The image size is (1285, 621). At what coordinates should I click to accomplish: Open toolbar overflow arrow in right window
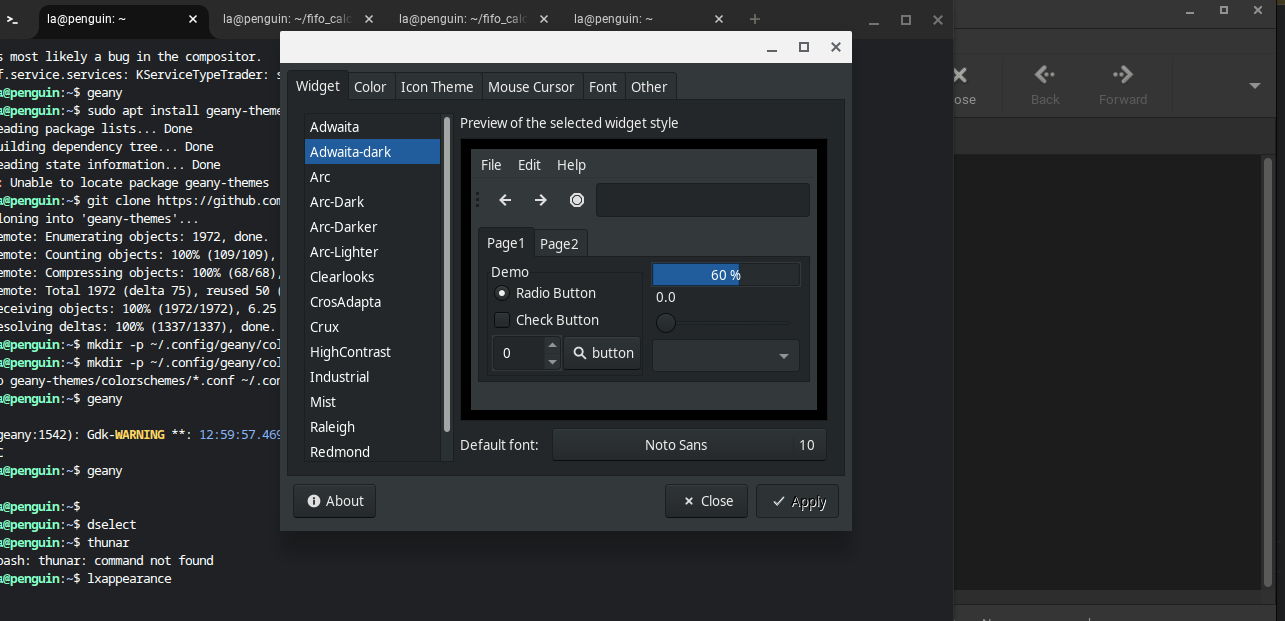(x=1255, y=86)
